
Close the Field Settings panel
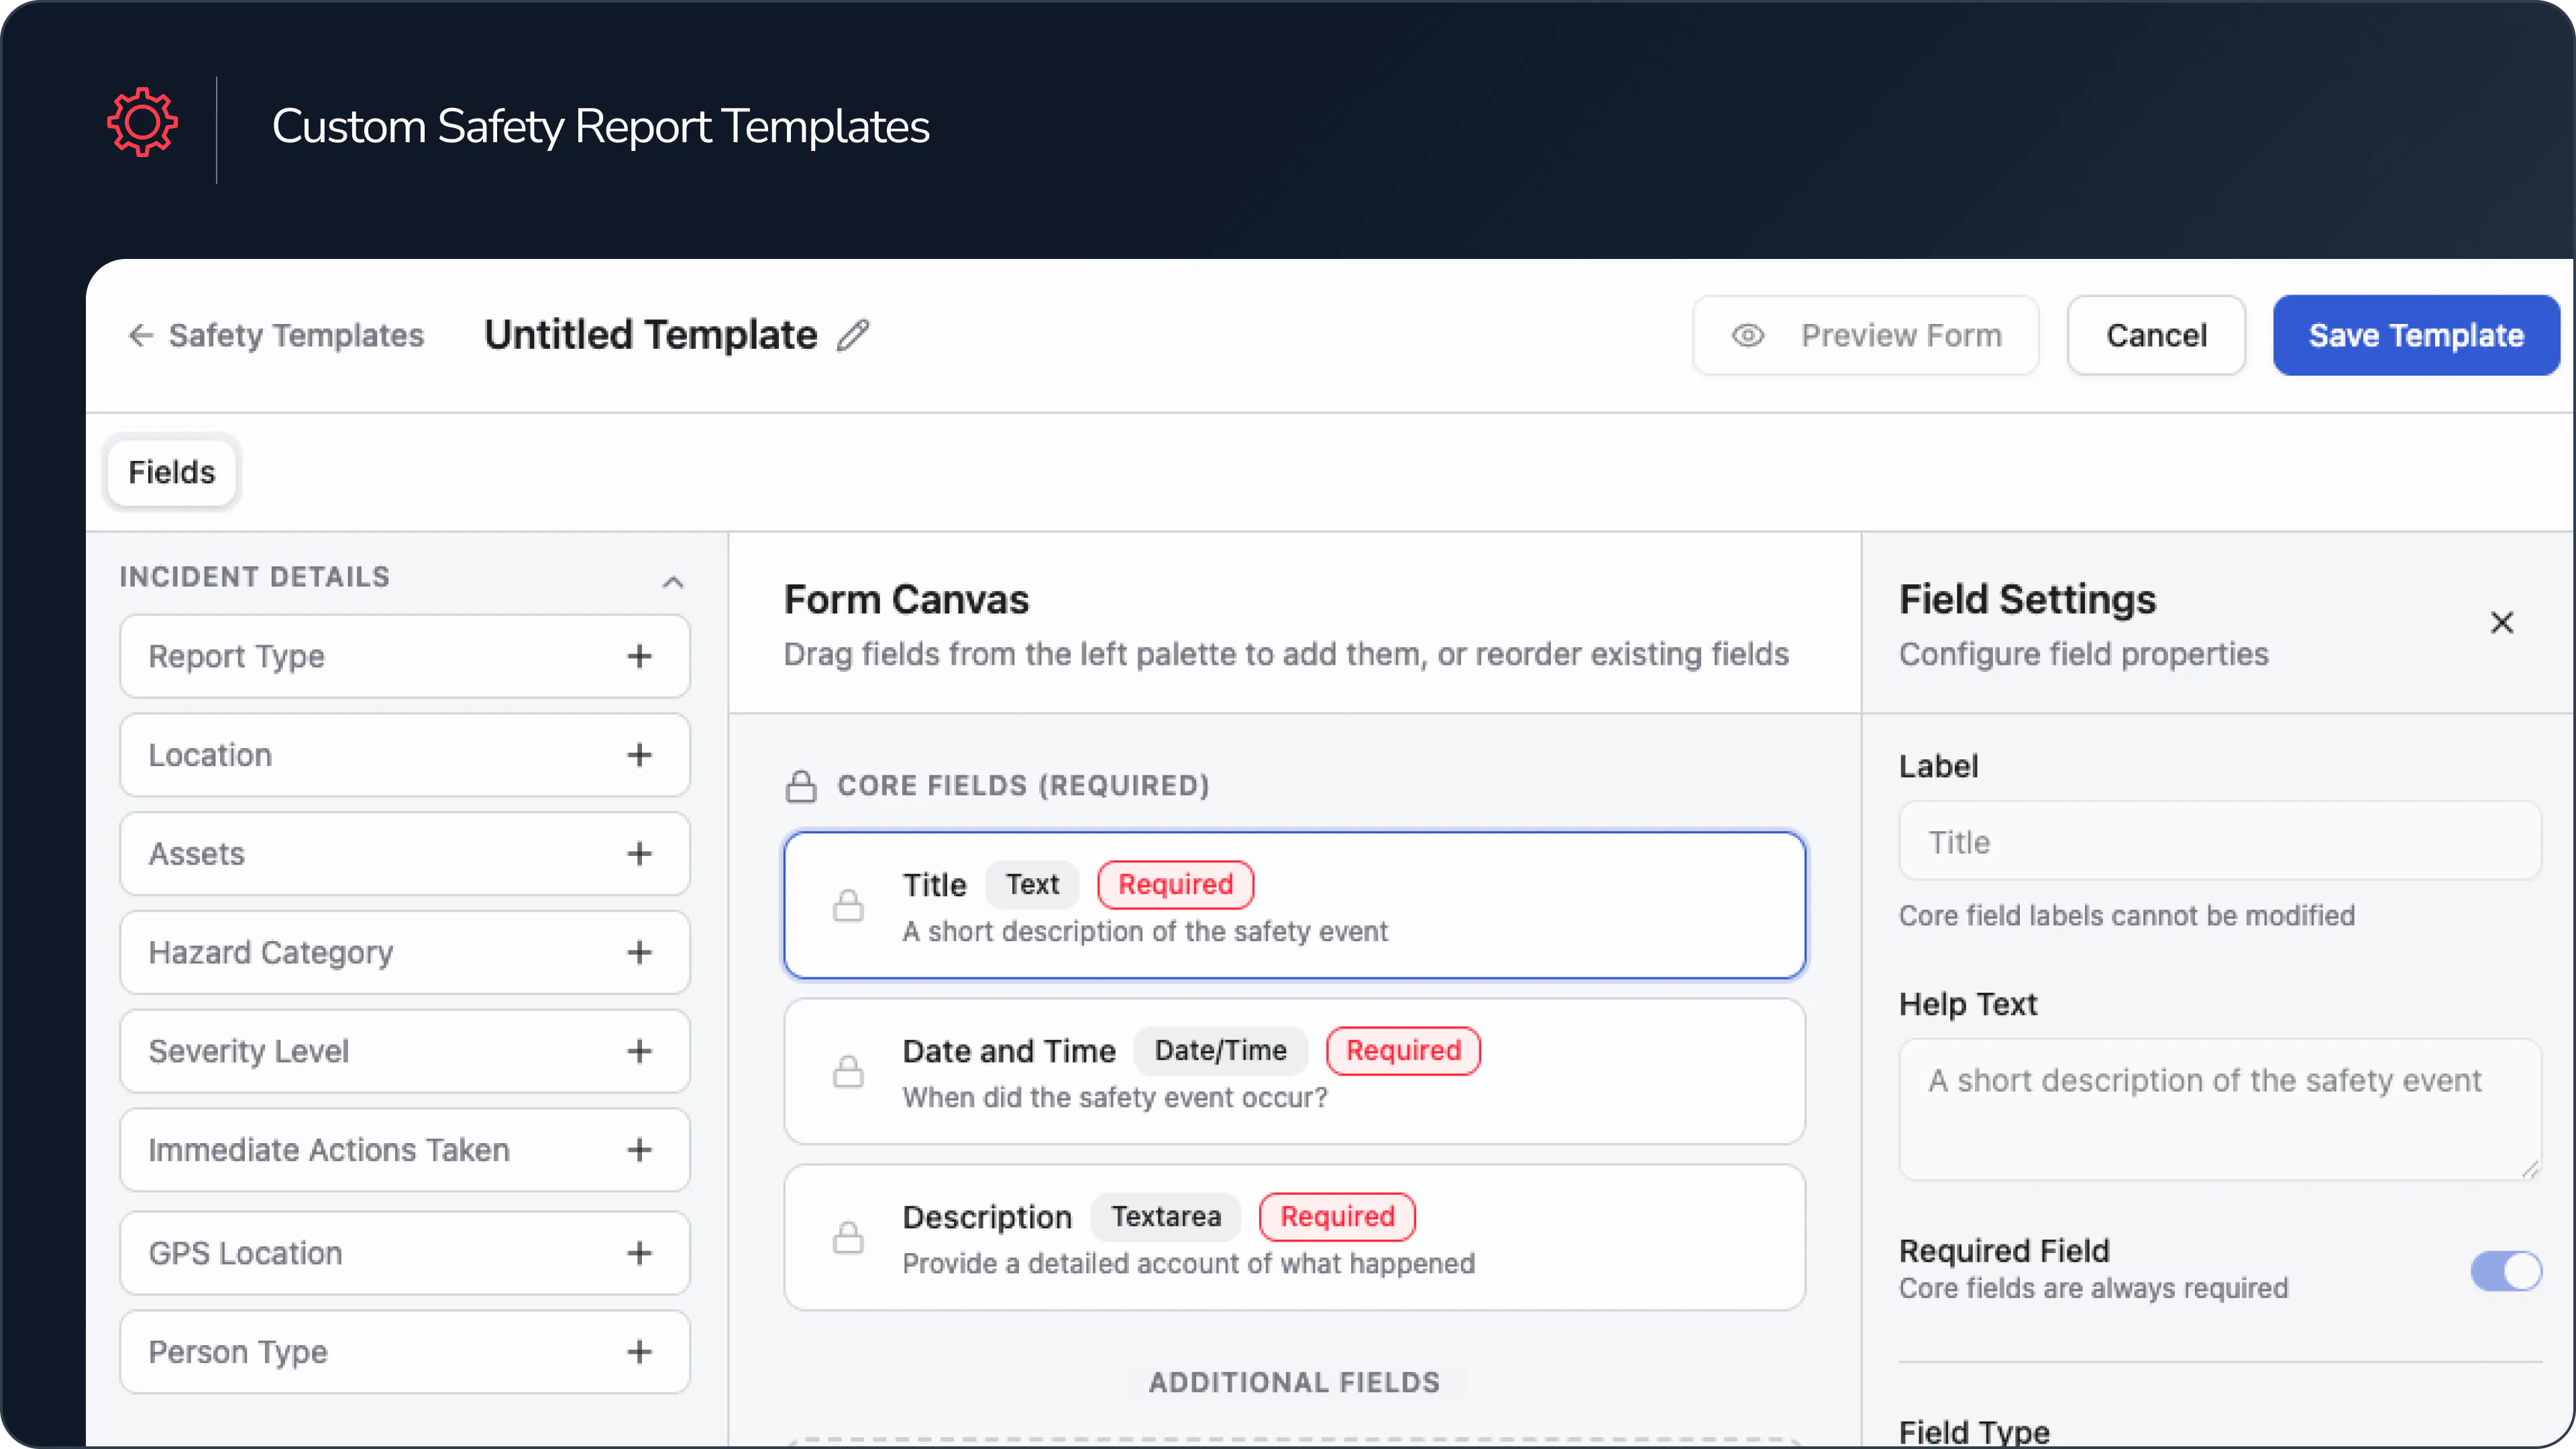2503,622
